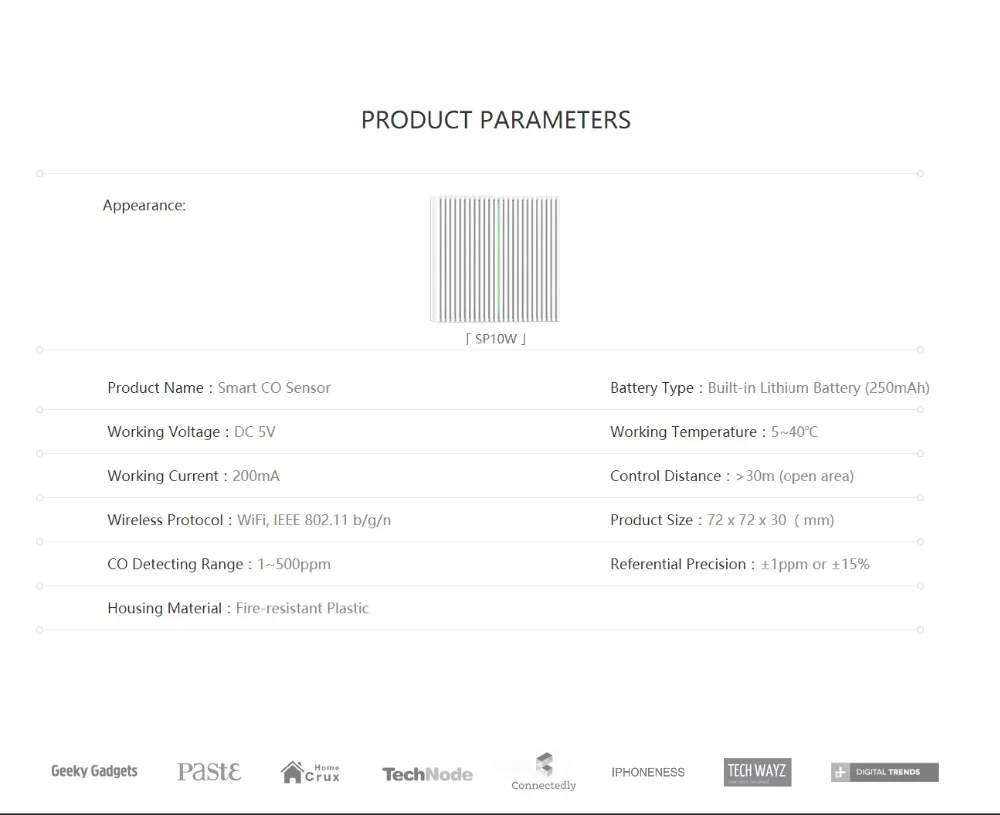This screenshot has height=815, width=1000.
Task: Click Control Distance >30m open area
Action: click(x=732, y=476)
